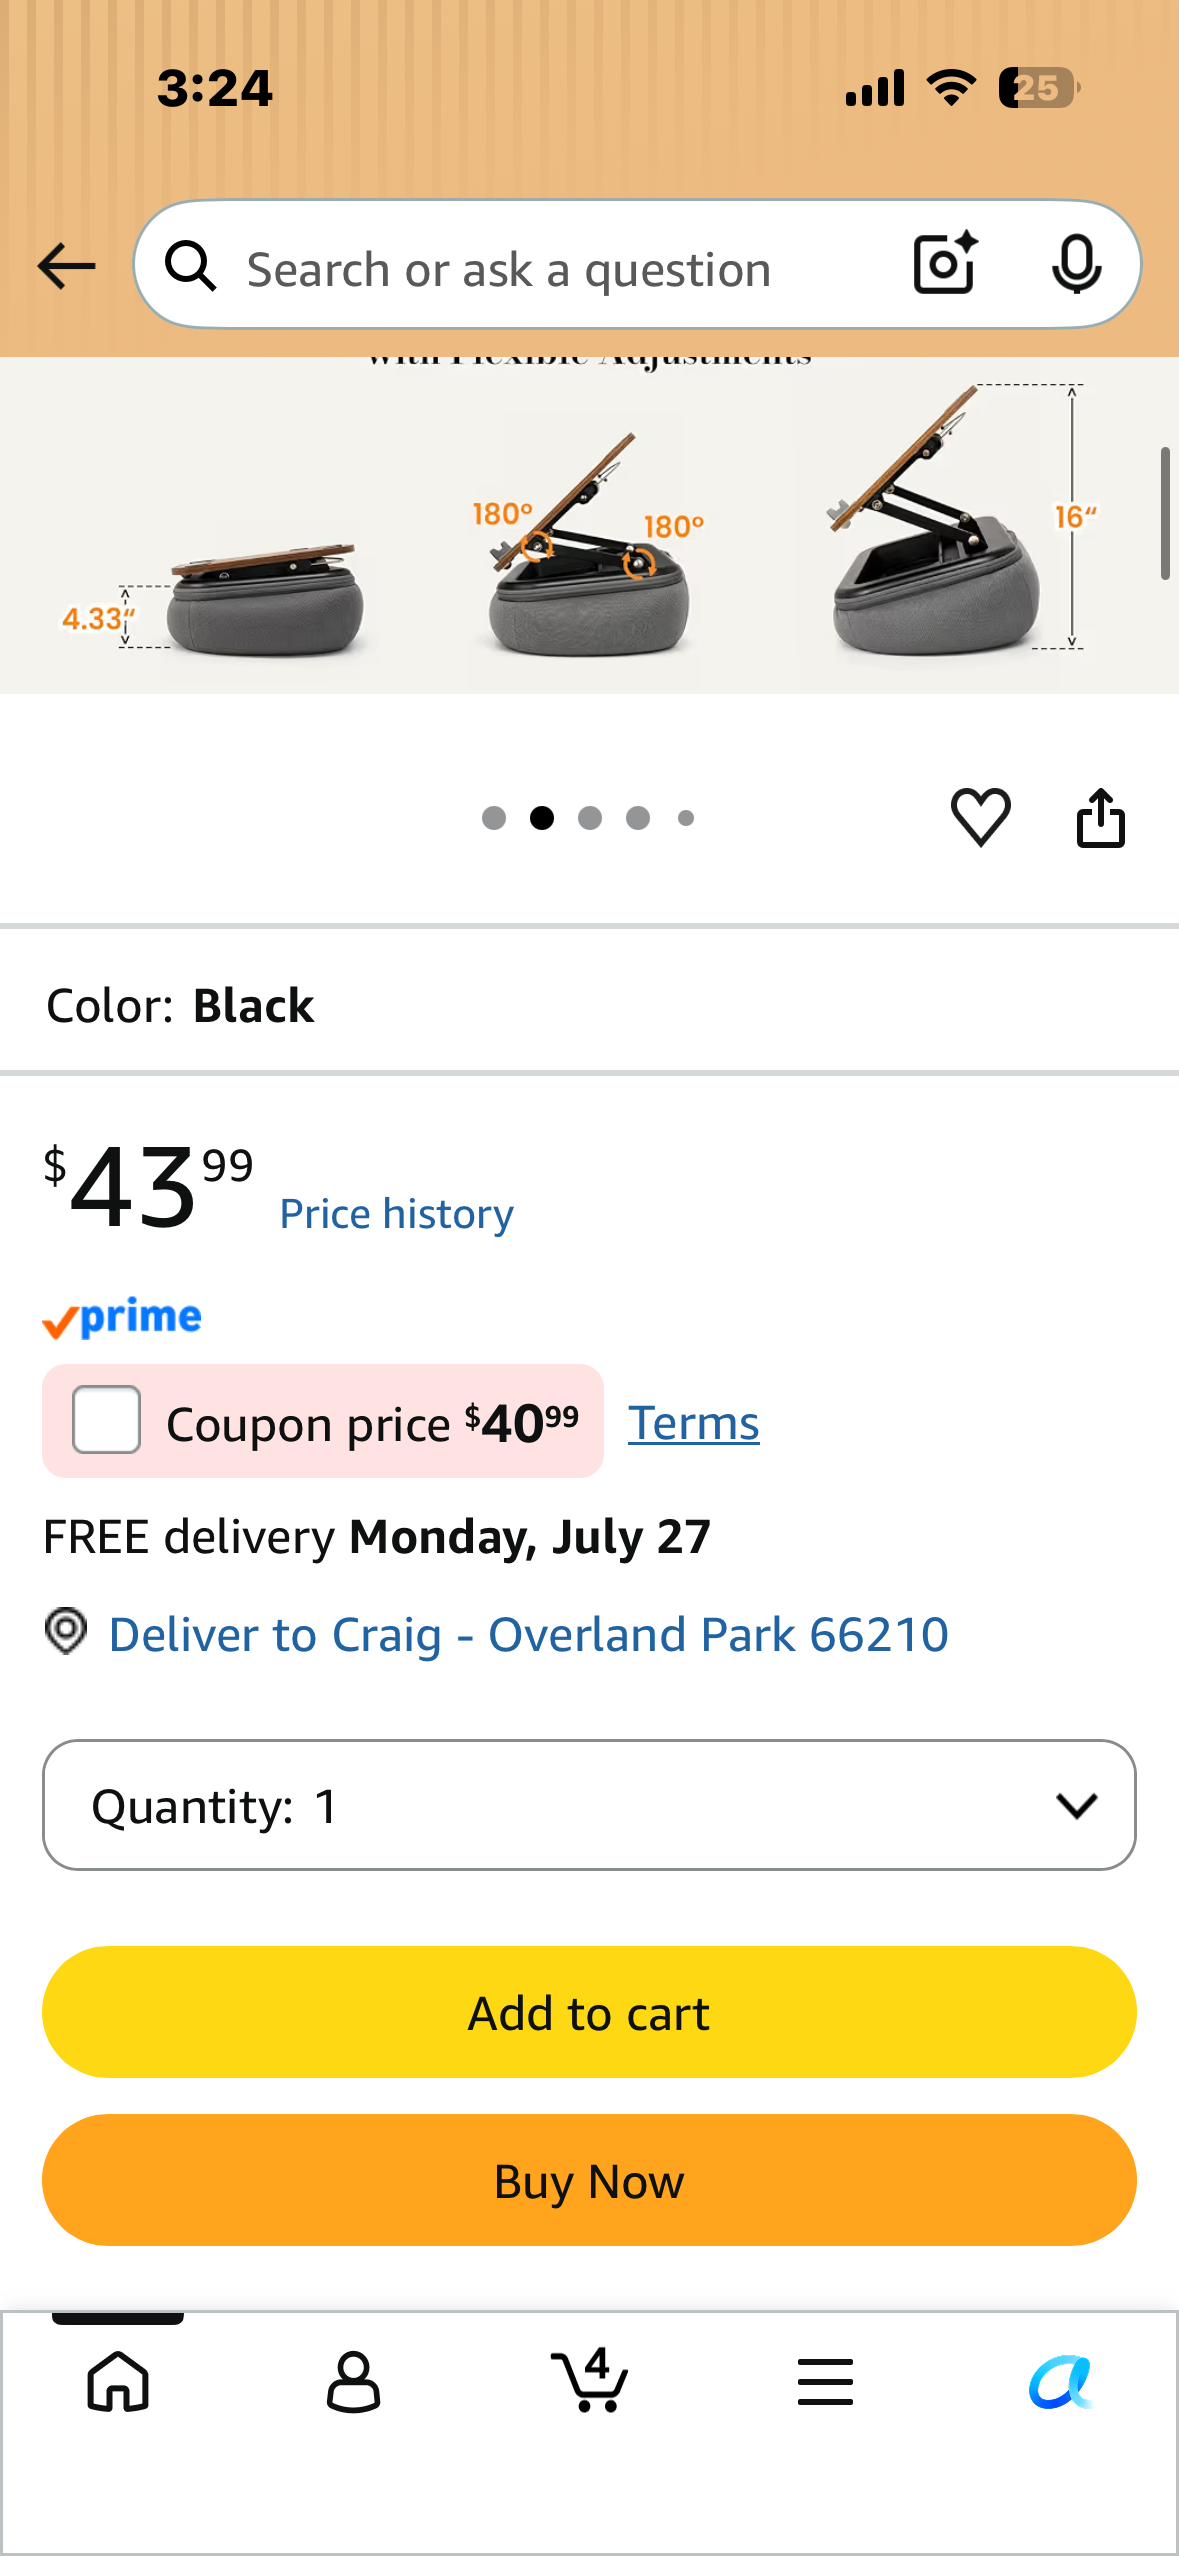1179x2556 pixels.
Task: Check the Coupon price $40.99 checkbox
Action: pyautogui.click(x=107, y=1419)
